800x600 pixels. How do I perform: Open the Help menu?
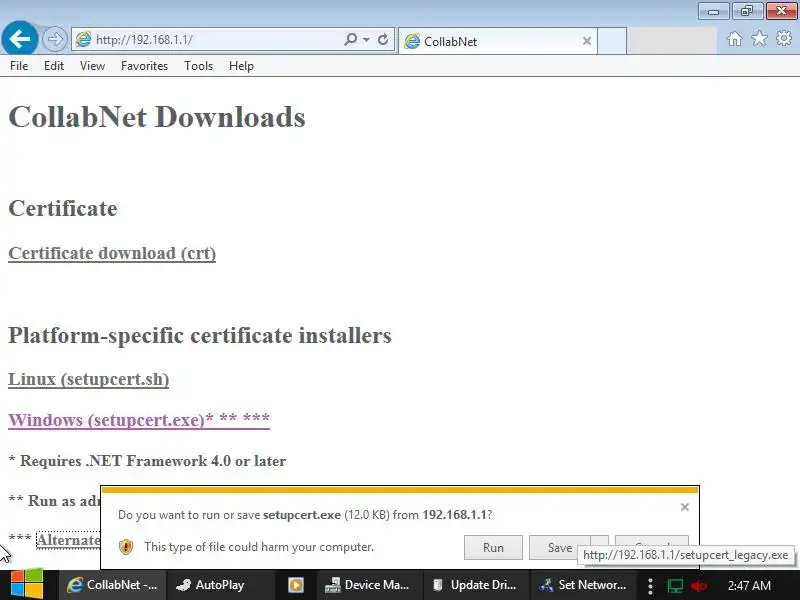pos(241,66)
